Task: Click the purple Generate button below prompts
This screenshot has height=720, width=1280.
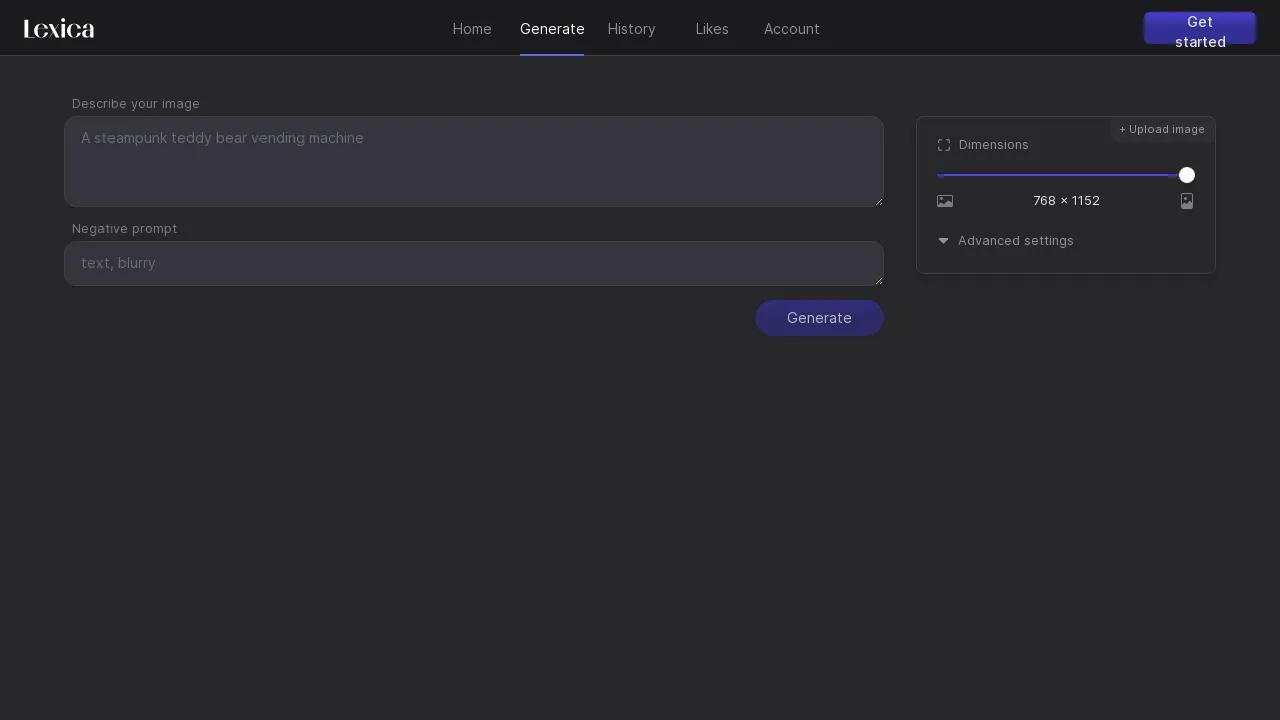Action: click(x=819, y=318)
